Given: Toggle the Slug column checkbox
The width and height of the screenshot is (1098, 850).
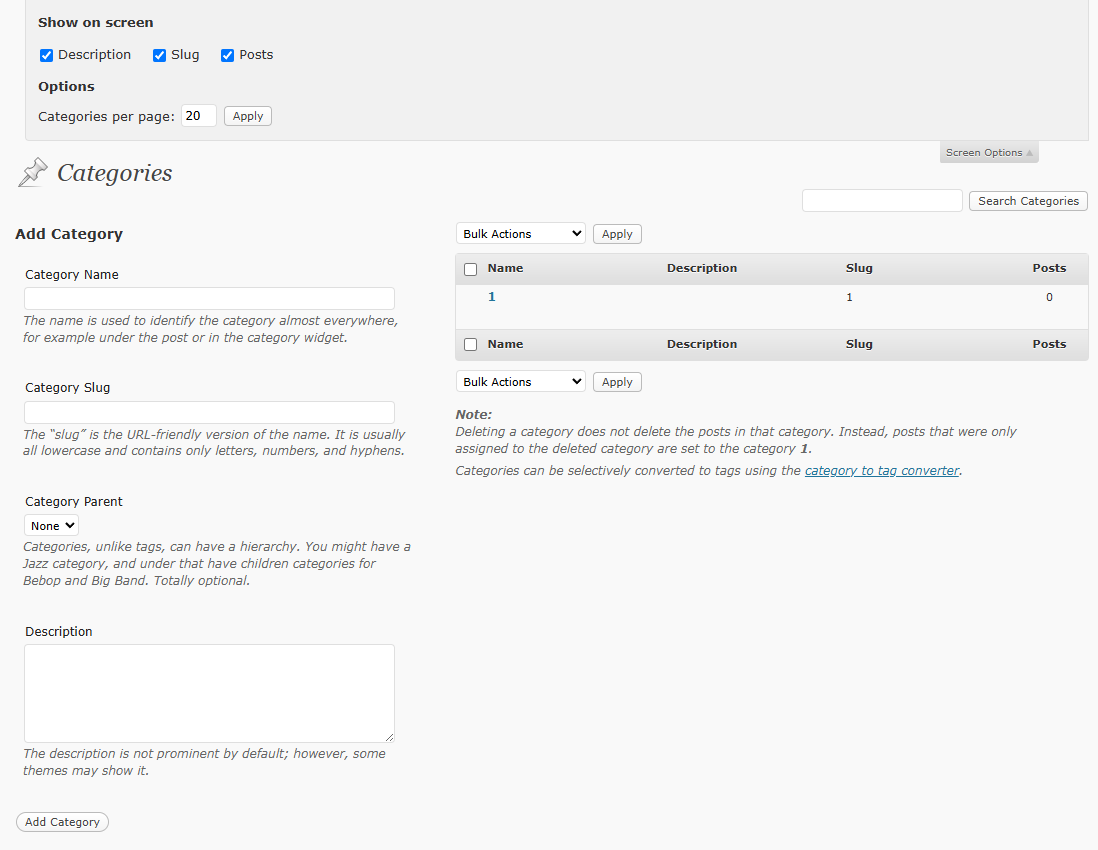Looking at the screenshot, I should pos(159,55).
